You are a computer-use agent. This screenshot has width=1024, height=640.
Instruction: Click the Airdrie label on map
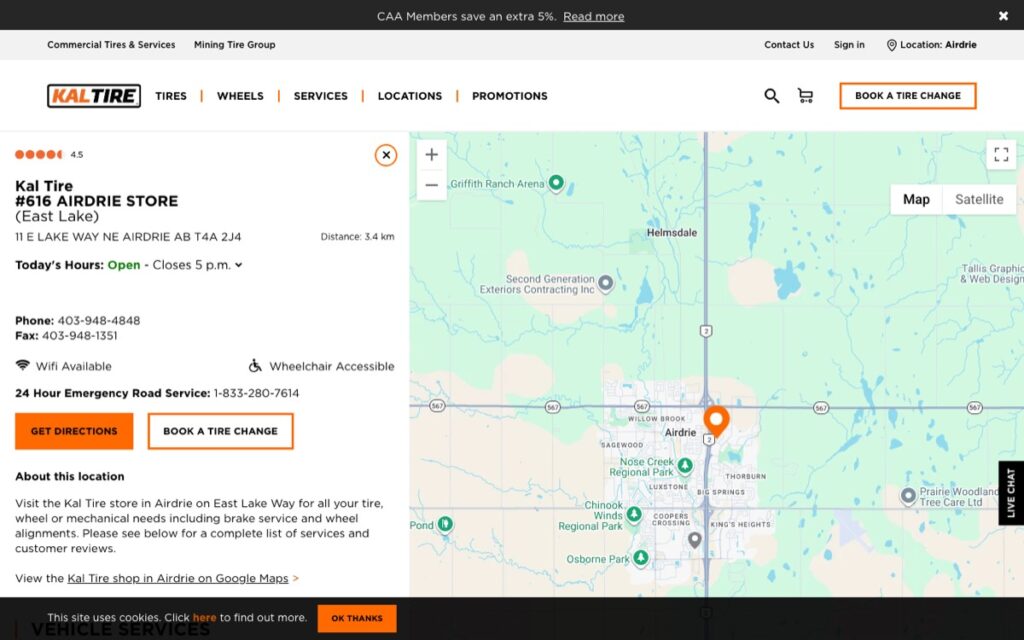[x=680, y=432]
